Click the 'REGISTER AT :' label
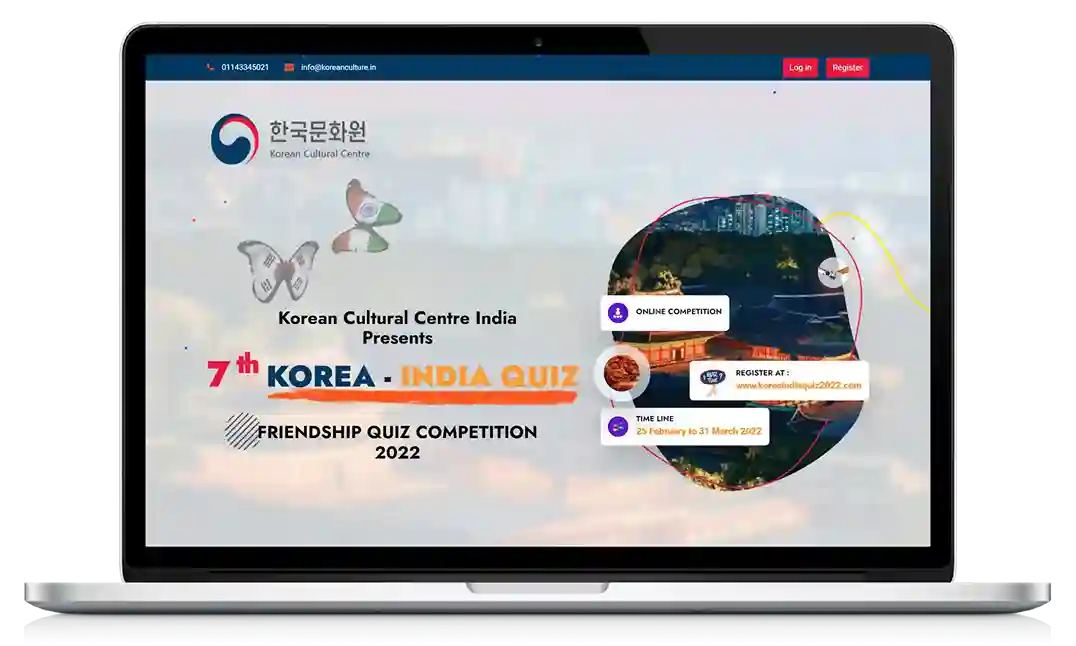The height and width of the screenshot is (646, 1076). coord(762,373)
